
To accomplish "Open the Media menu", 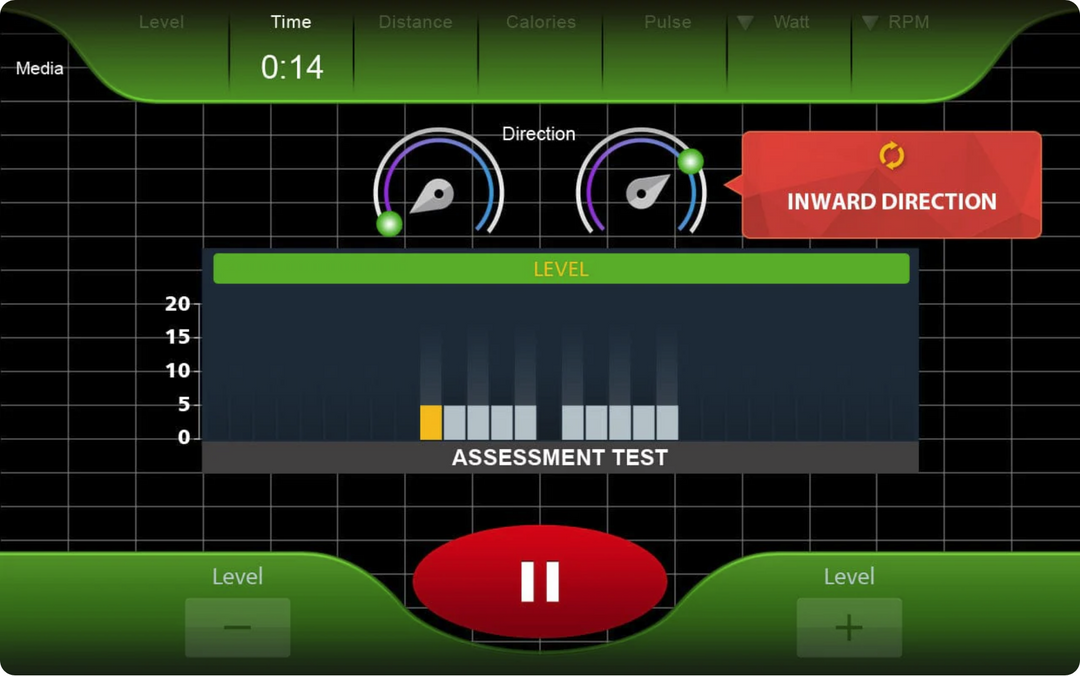I will pos(40,69).
